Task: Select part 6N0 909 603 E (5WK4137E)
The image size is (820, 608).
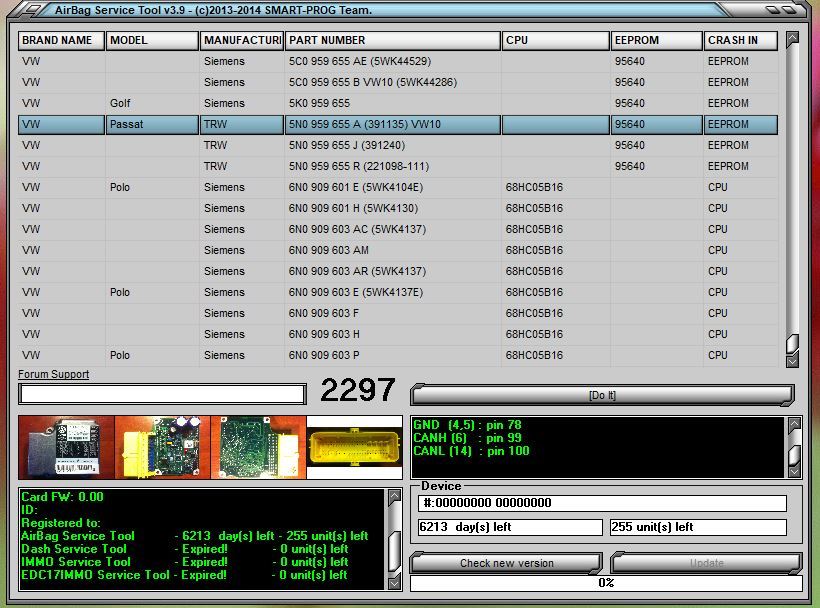Action: pos(398,292)
